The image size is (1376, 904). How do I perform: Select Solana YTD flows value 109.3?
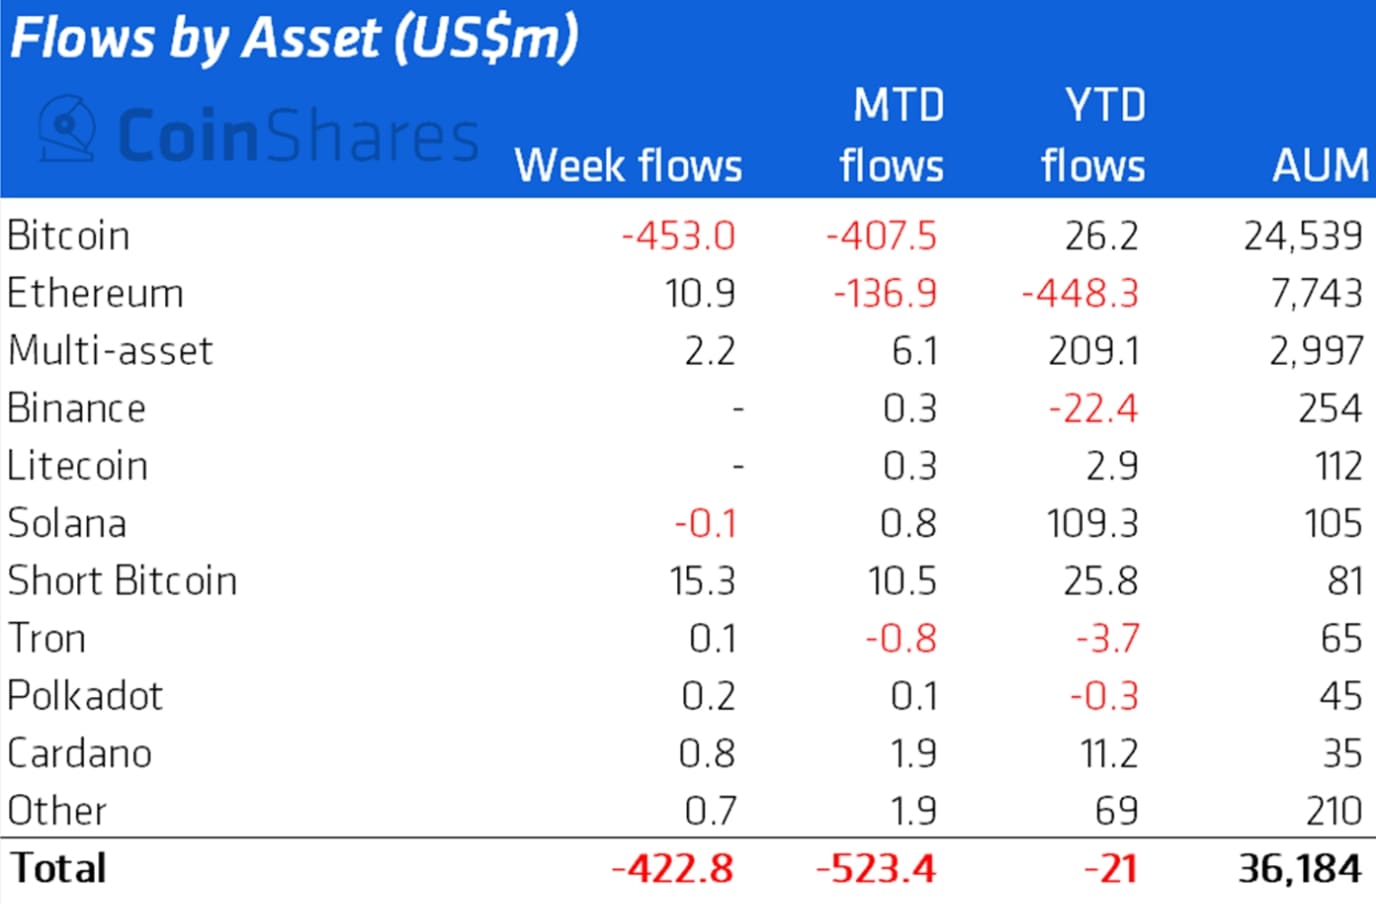[x=1092, y=524]
